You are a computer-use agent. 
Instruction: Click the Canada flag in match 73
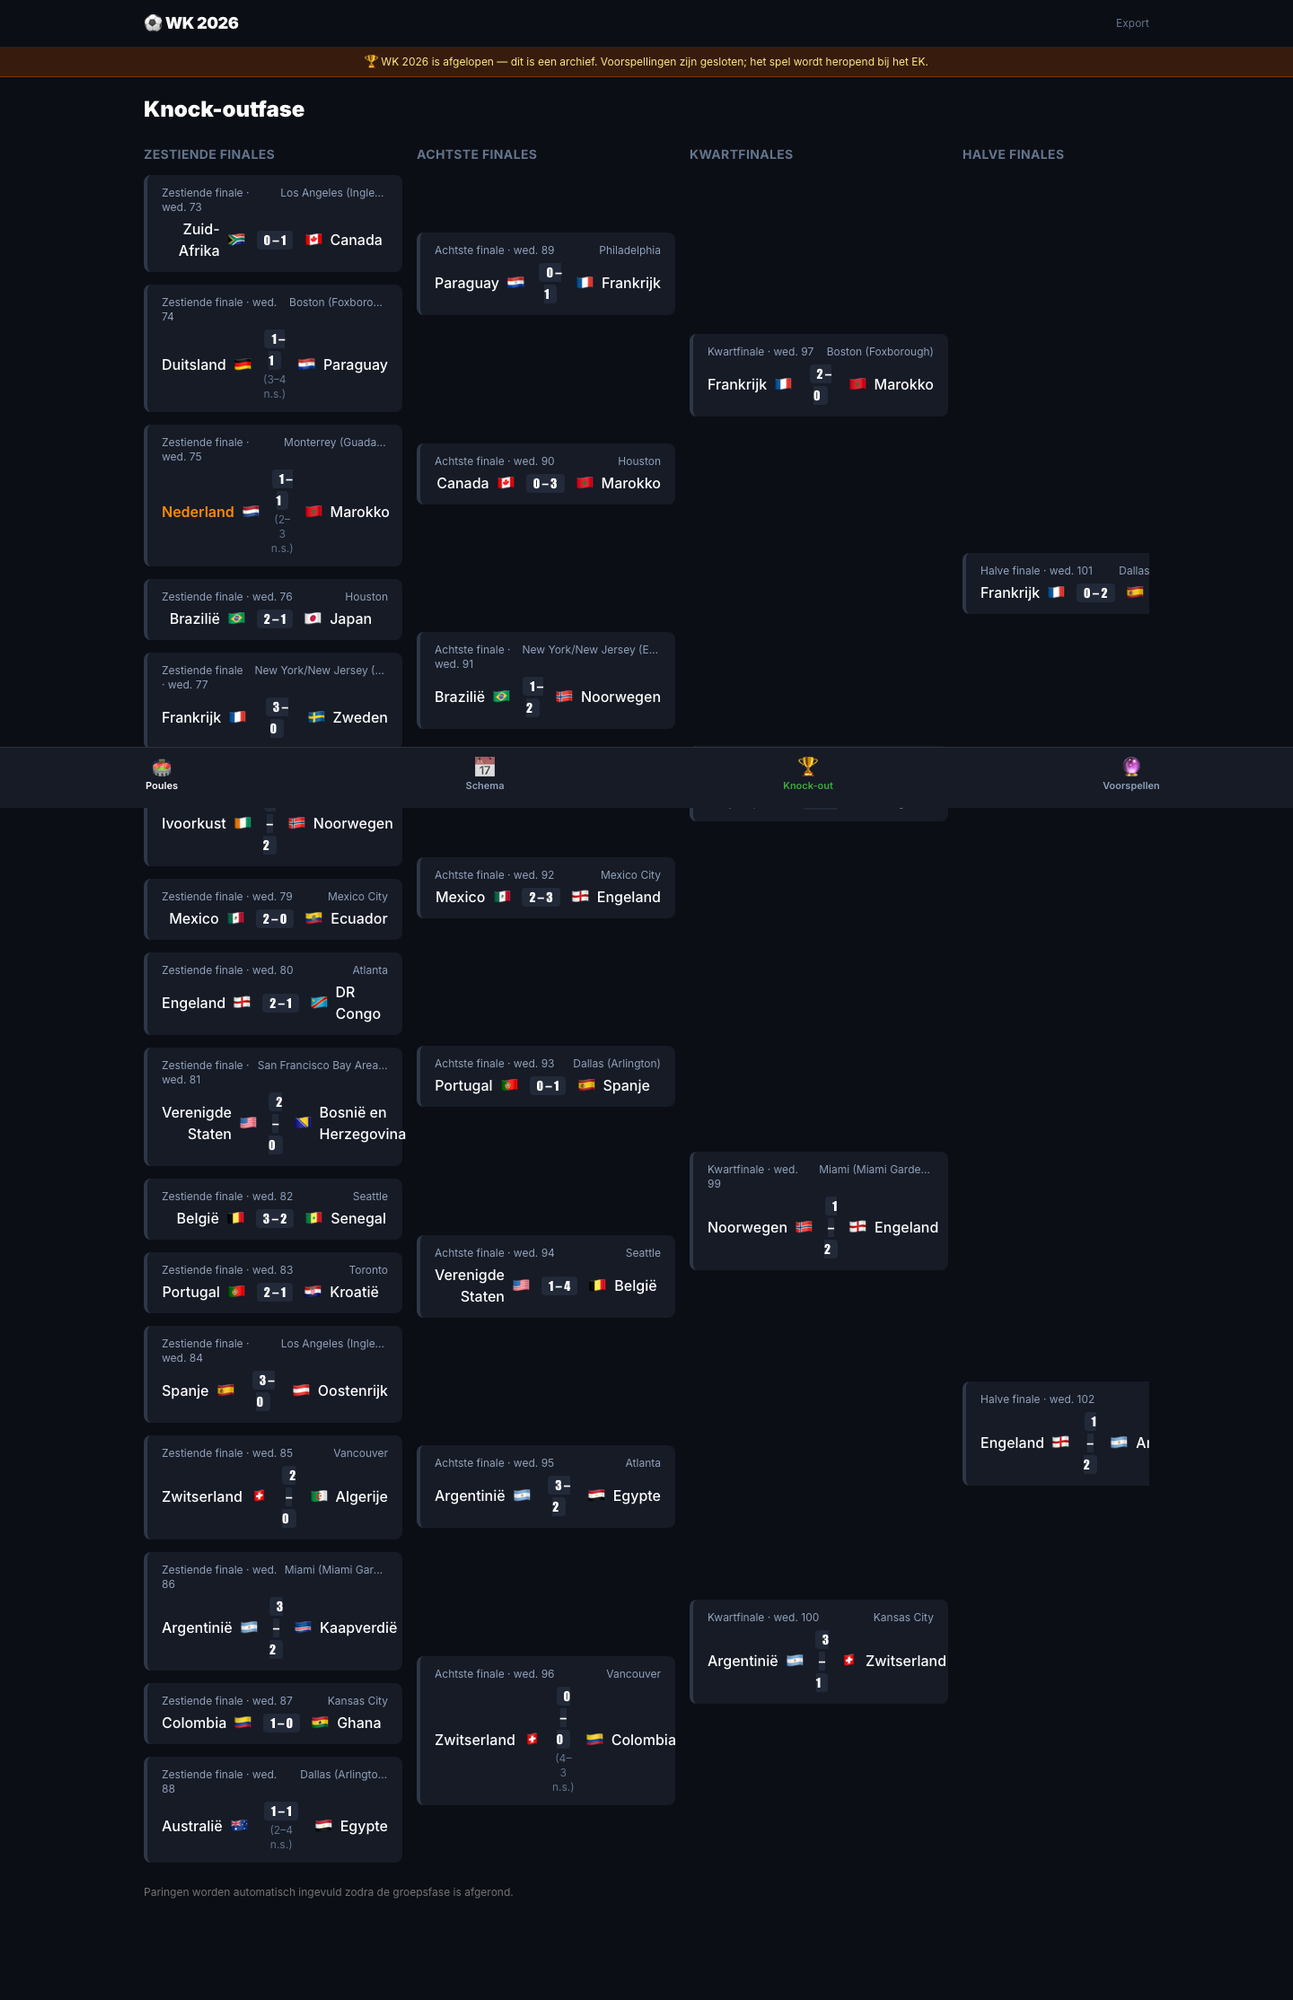click(313, 240)
